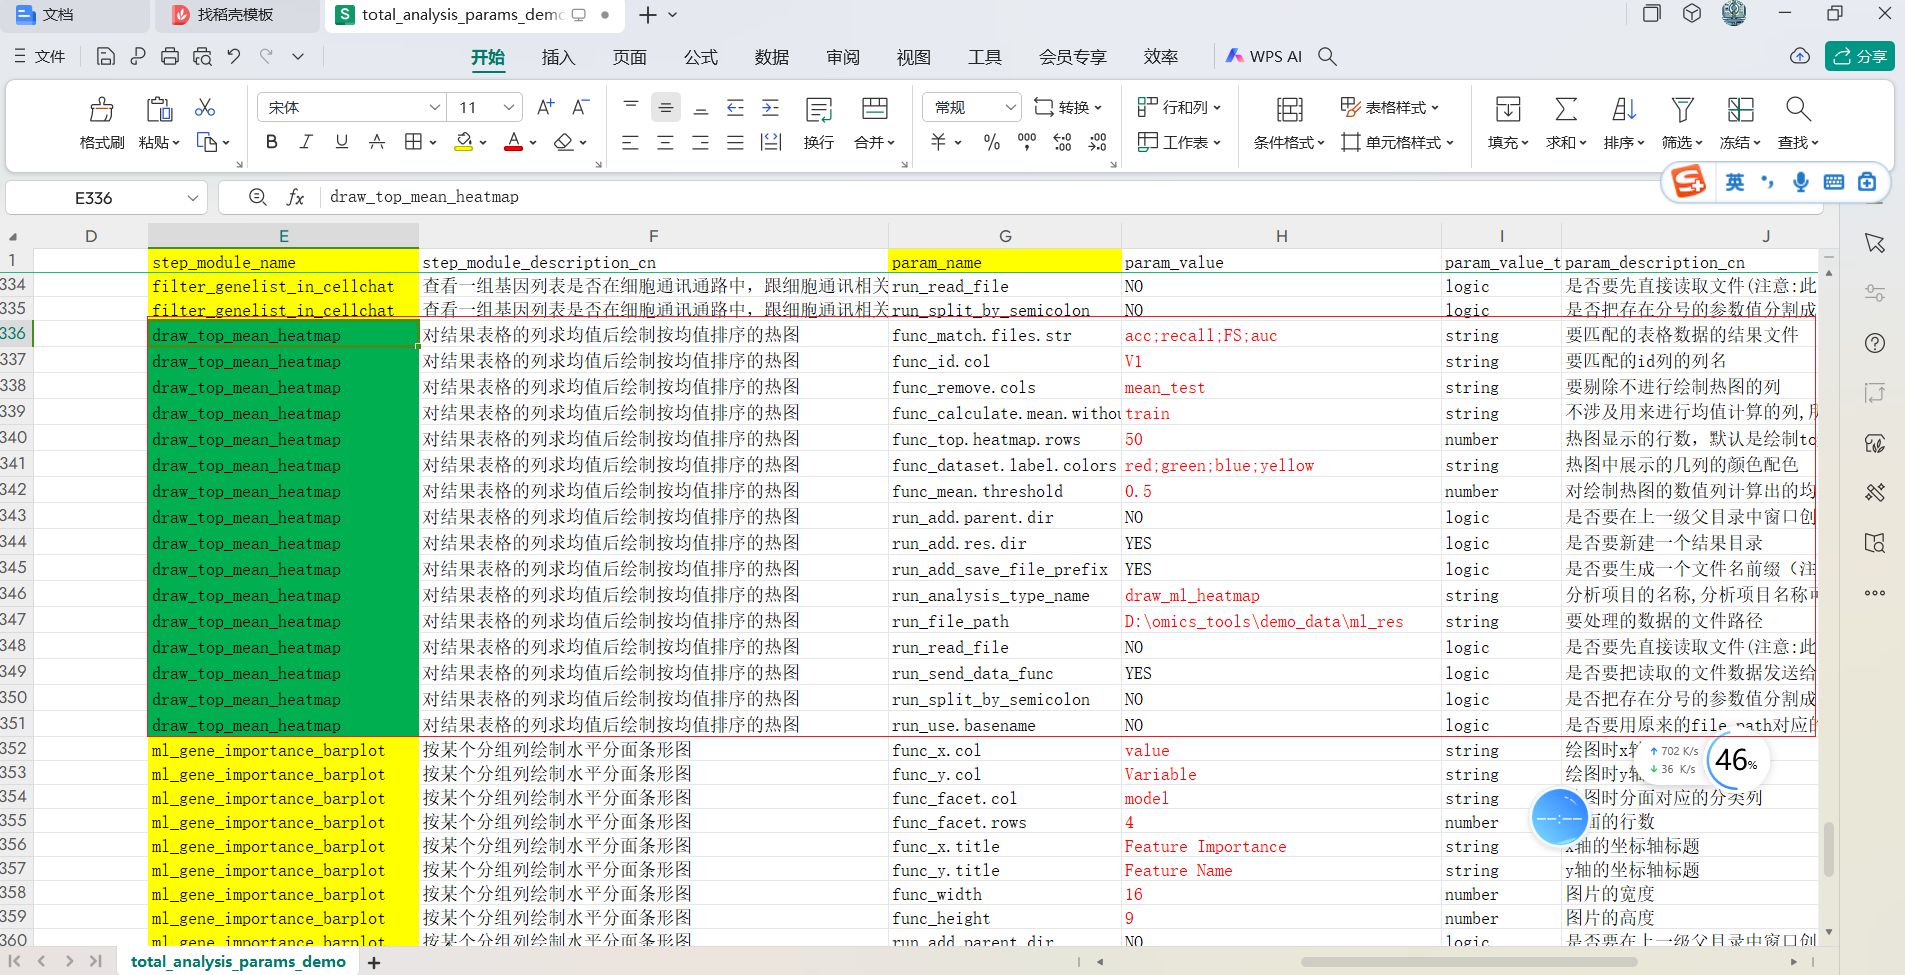Click the Undo arrow icon
Screen dimensions: 1905x975
pos(234,56)
